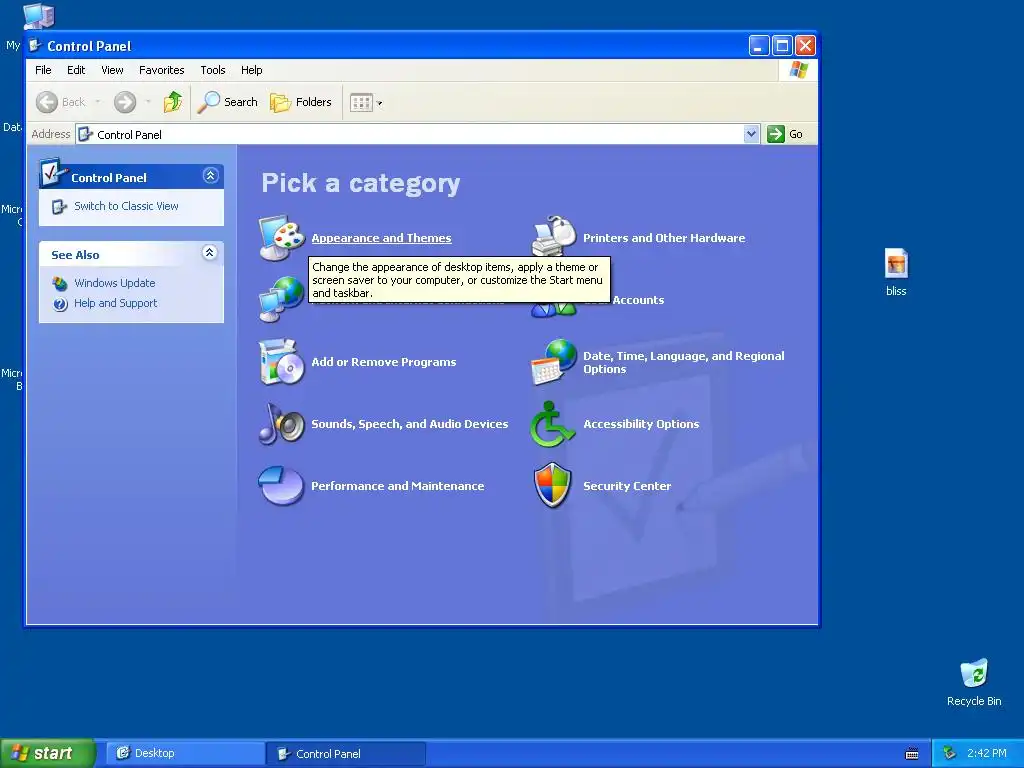Open the Security Center shield icon
This screenshot has width=1024, height=768.
[x=552, y=485]
